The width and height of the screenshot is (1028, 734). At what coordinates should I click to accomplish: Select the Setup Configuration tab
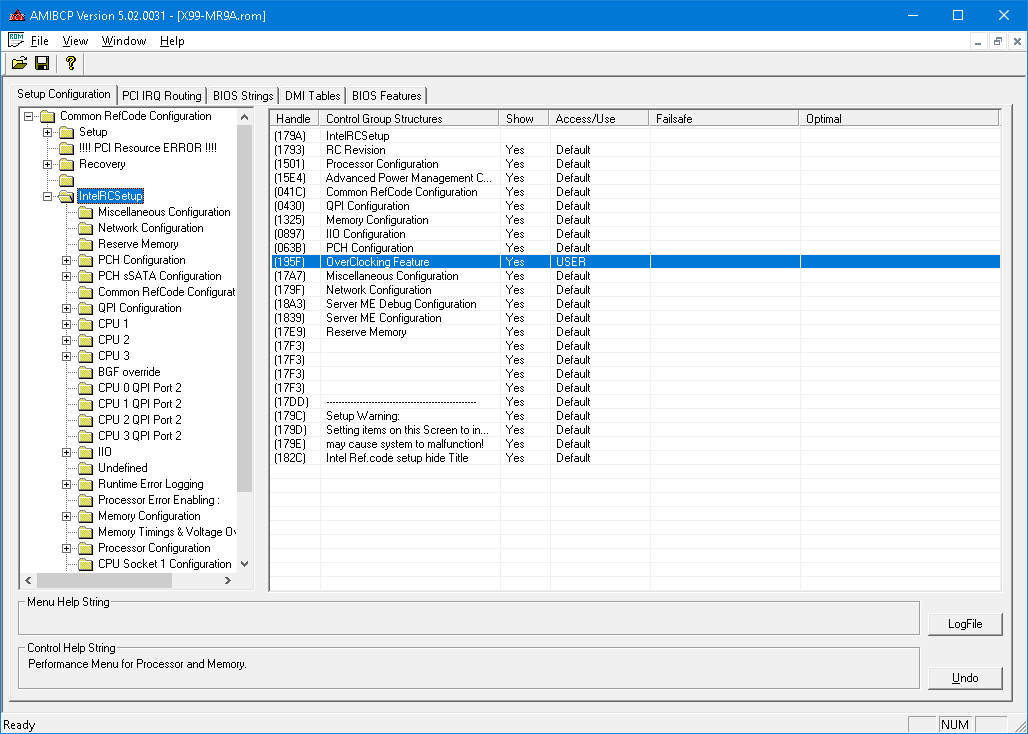[x=64, y=94]
